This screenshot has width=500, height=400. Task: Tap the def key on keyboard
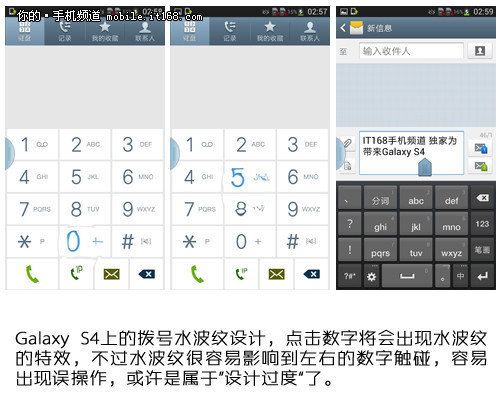(451, 198)
